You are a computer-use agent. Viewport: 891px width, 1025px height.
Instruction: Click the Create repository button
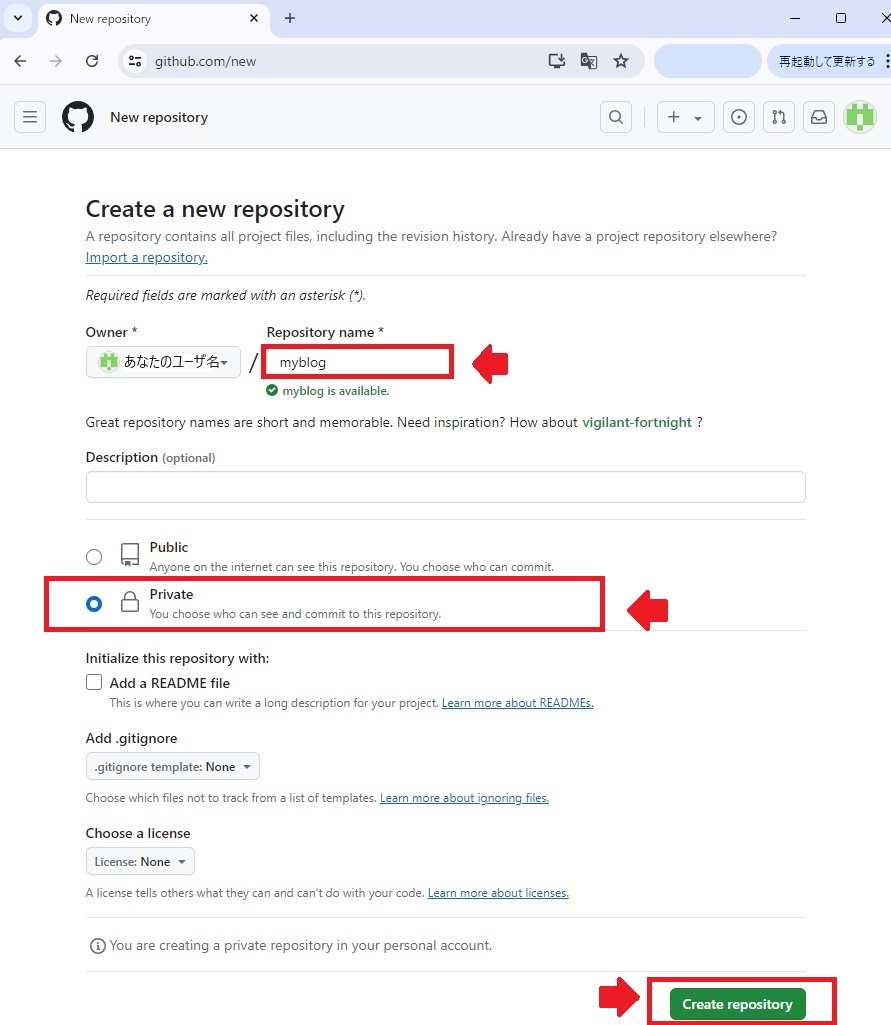pos(737,1004)
